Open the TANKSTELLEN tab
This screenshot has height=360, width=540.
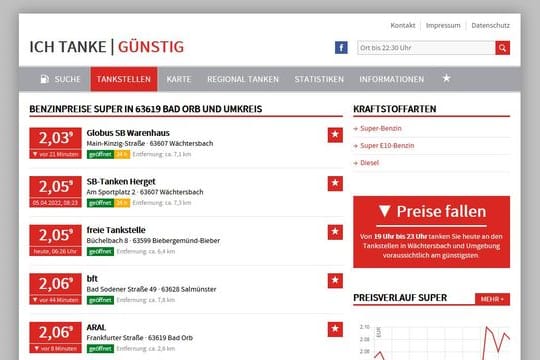coord(124,79)
